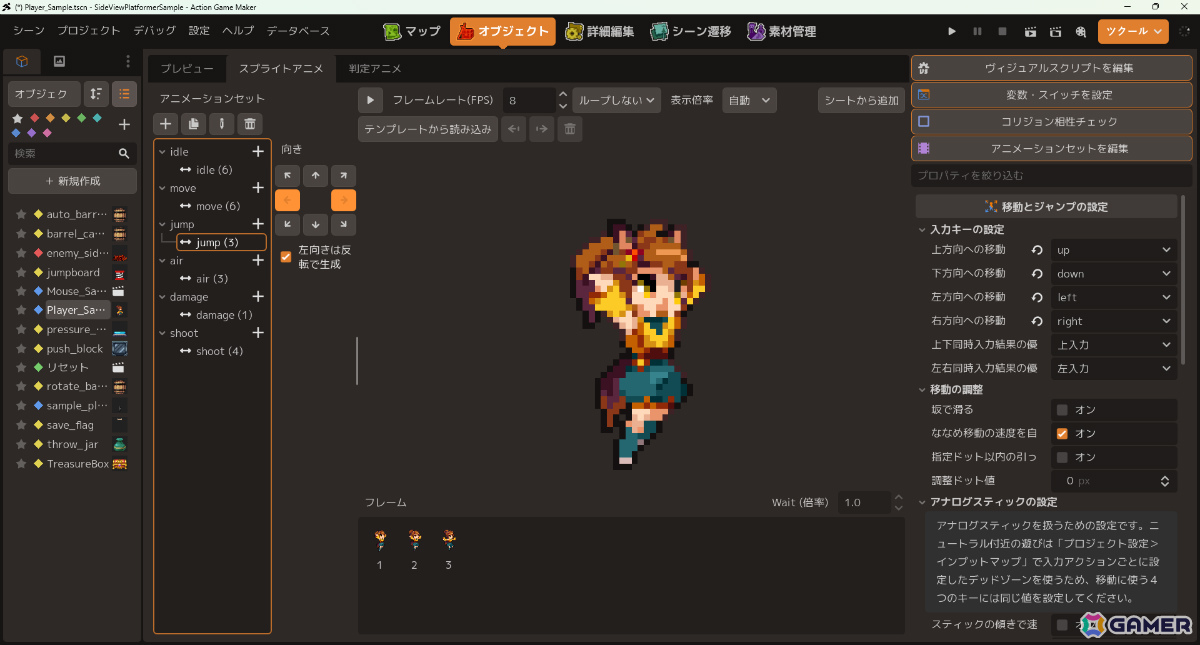Collapse the idle animation group
The width and height of the screenshot is (1200, 645).
coord(163,152)
